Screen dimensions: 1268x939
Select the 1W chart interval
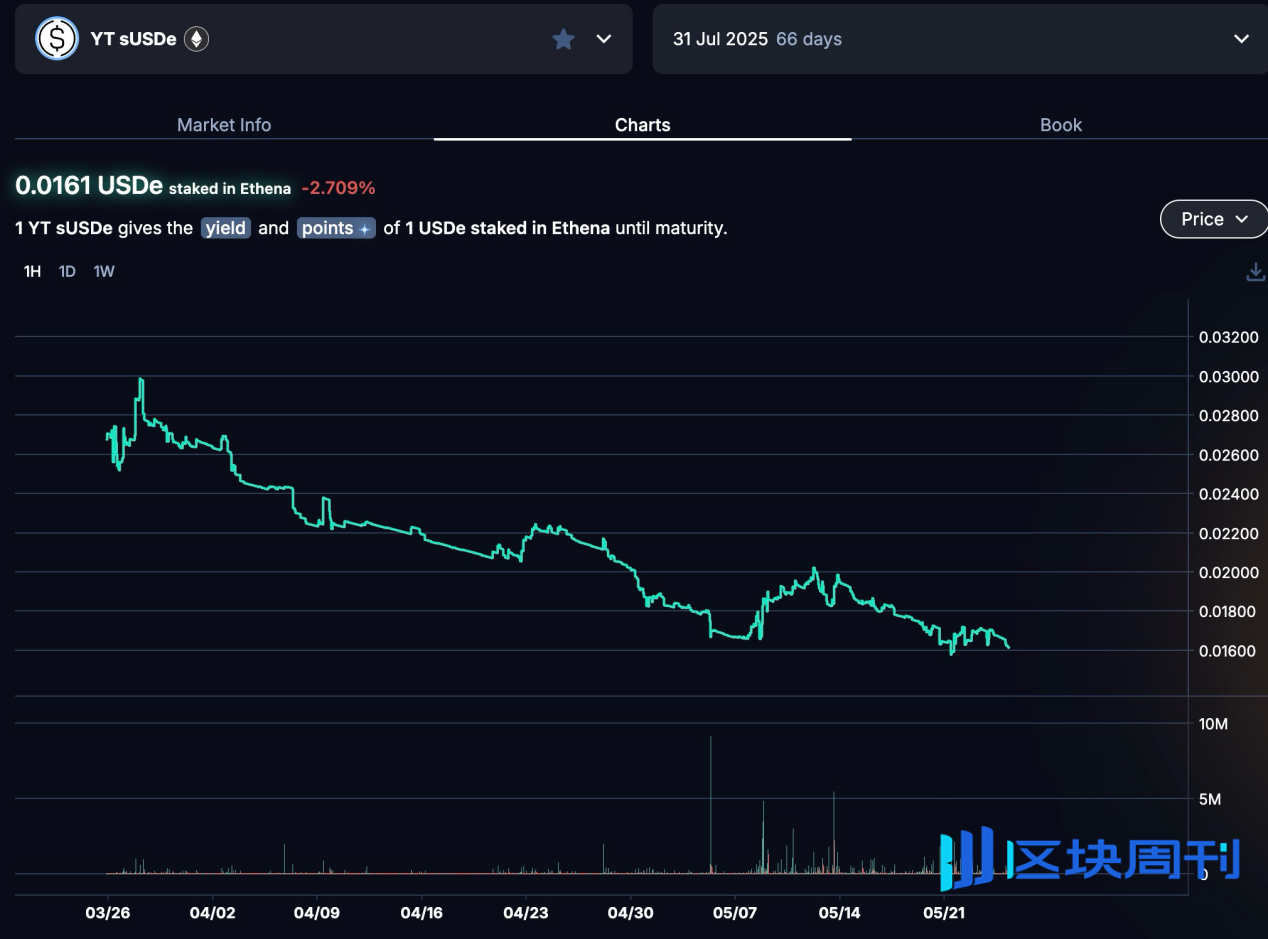click(104, 271)
